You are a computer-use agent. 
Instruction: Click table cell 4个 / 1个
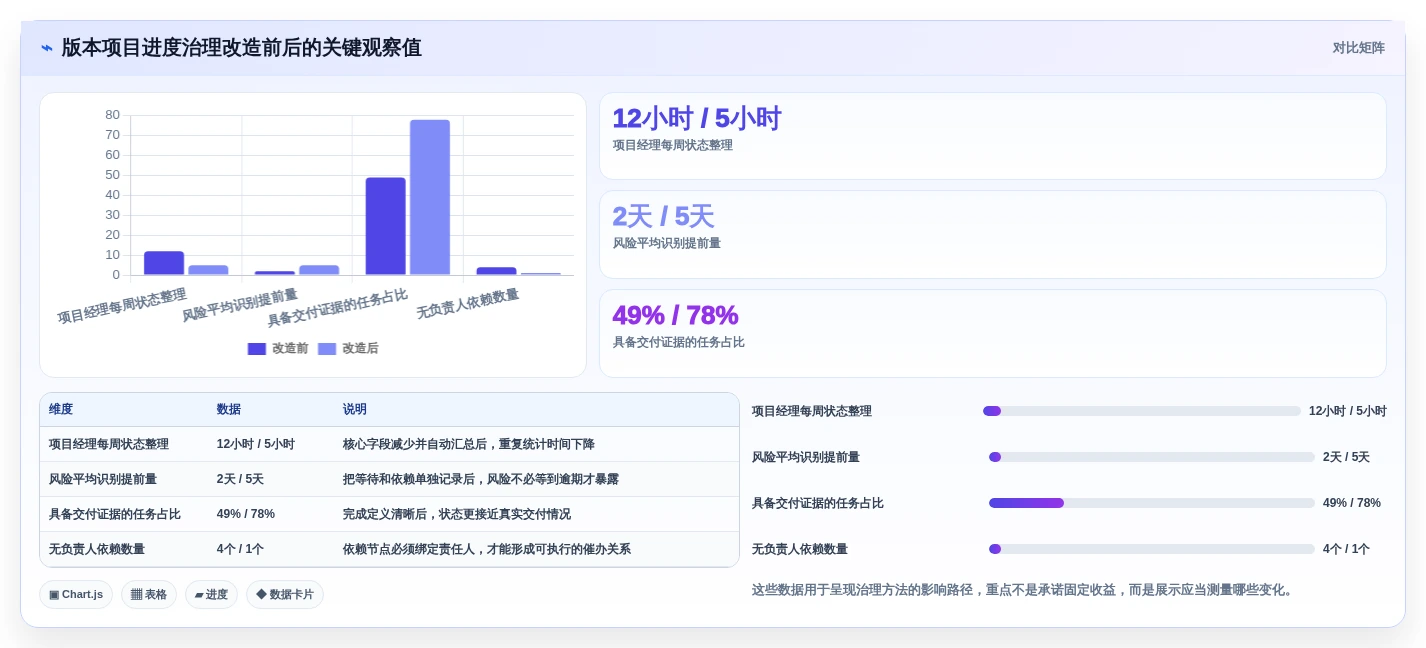tap(240, 549)
